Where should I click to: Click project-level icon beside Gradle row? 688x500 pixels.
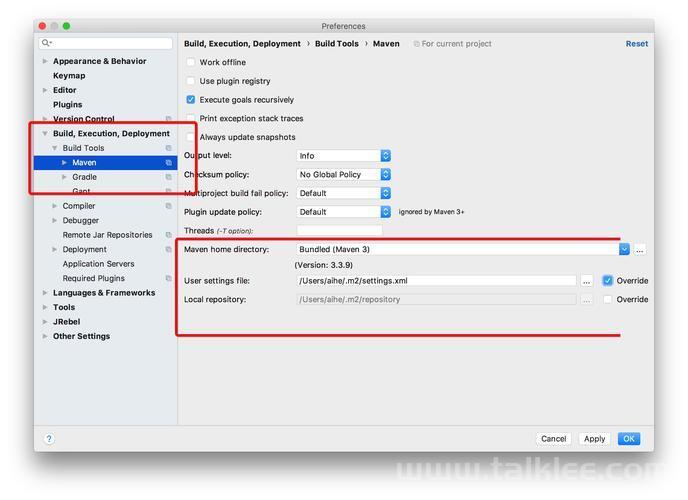[x=168, y=177]
